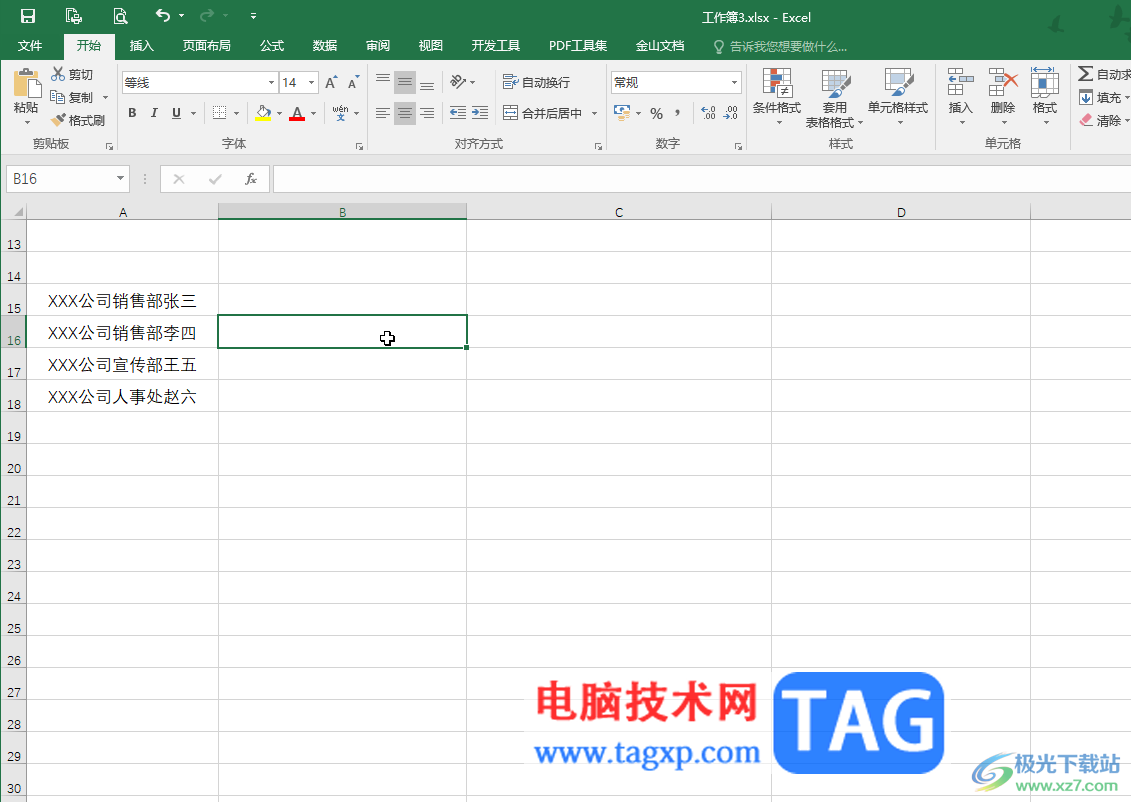Viewport: 1131px width, 802px height.
Task: Click the Paste (粘贴) clipboard icon
Action: coord(27,83)
